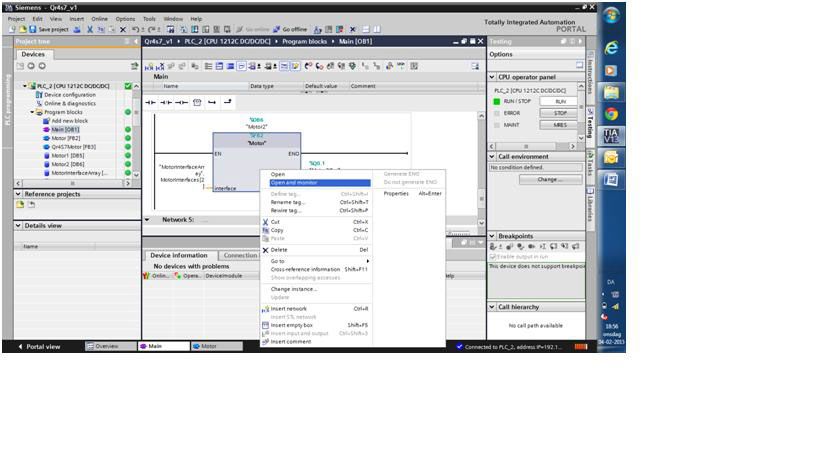Choose Change instance in context menu

pyautogui.click(x=319, y=289)
